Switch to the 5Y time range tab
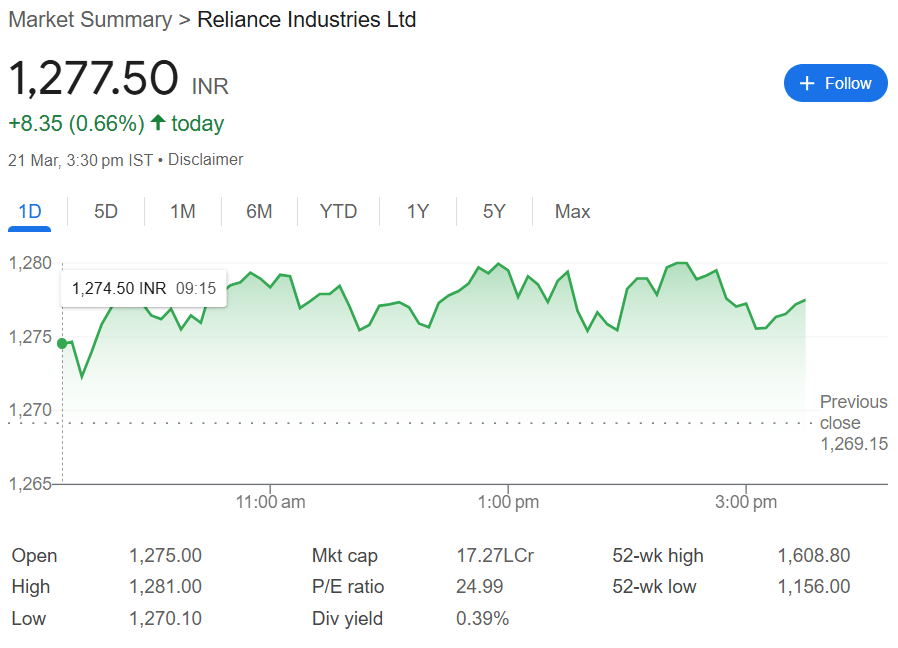The height and width of the screenshot is (648, 898). 494,211
